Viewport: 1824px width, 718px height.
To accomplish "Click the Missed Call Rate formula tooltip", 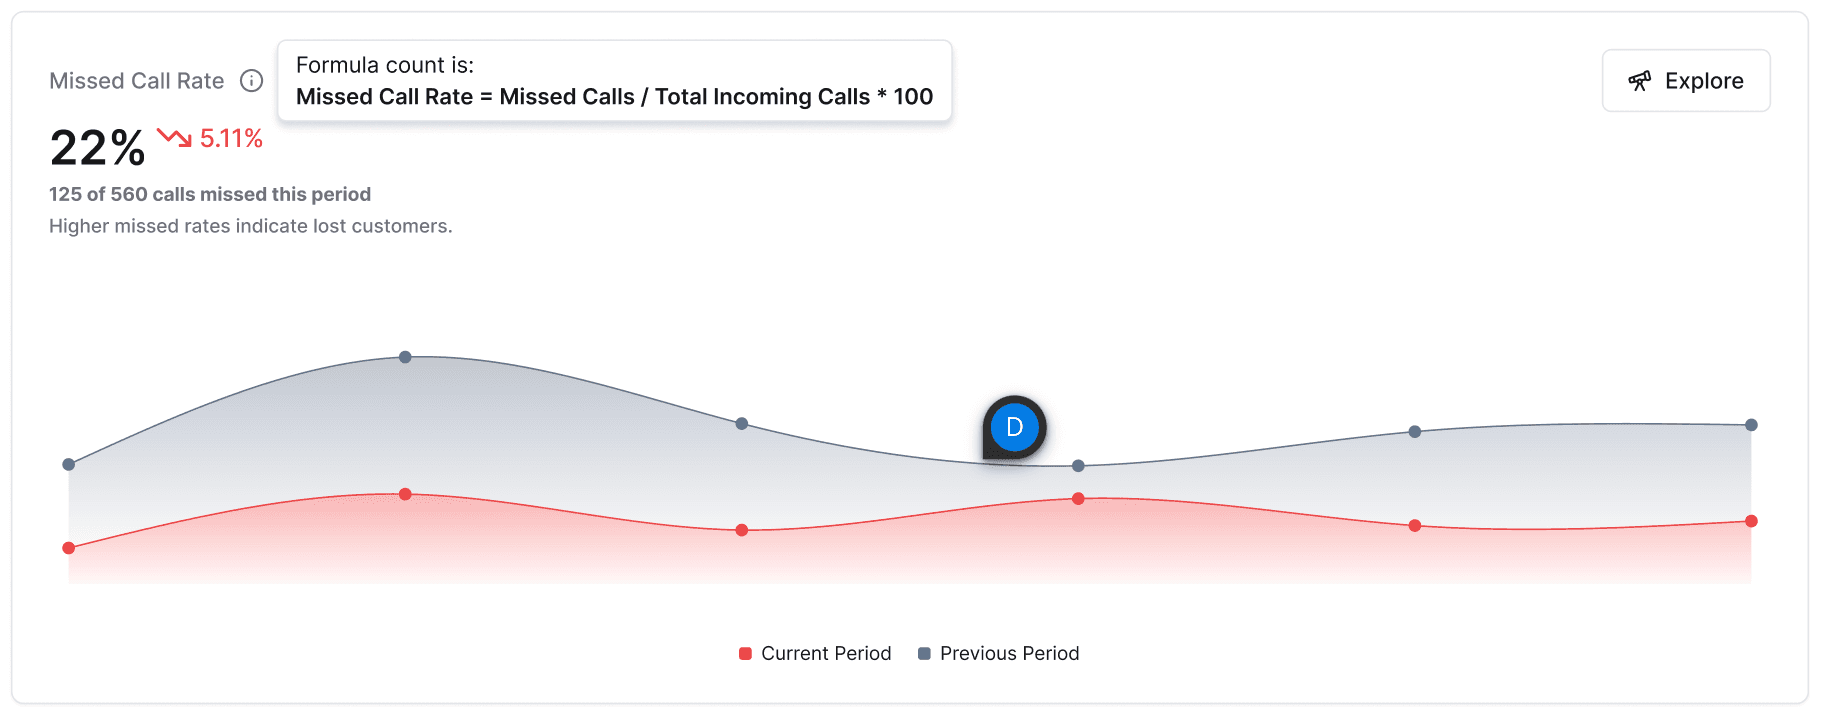I will coord(614,81).
